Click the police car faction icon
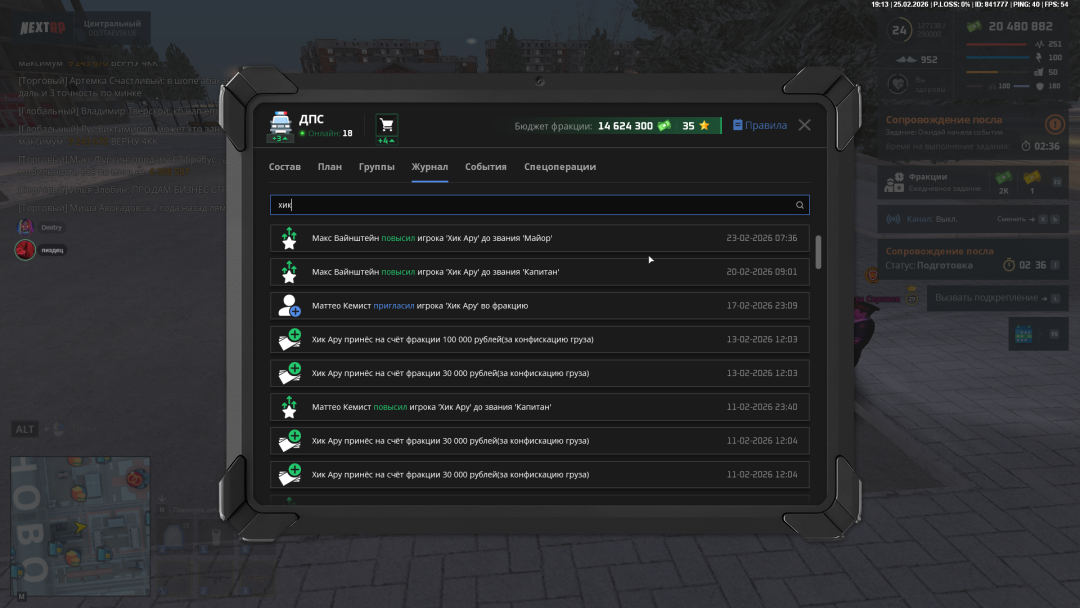Image resolution: width=1080 pixels, height=608 pixels. [280, 124]
